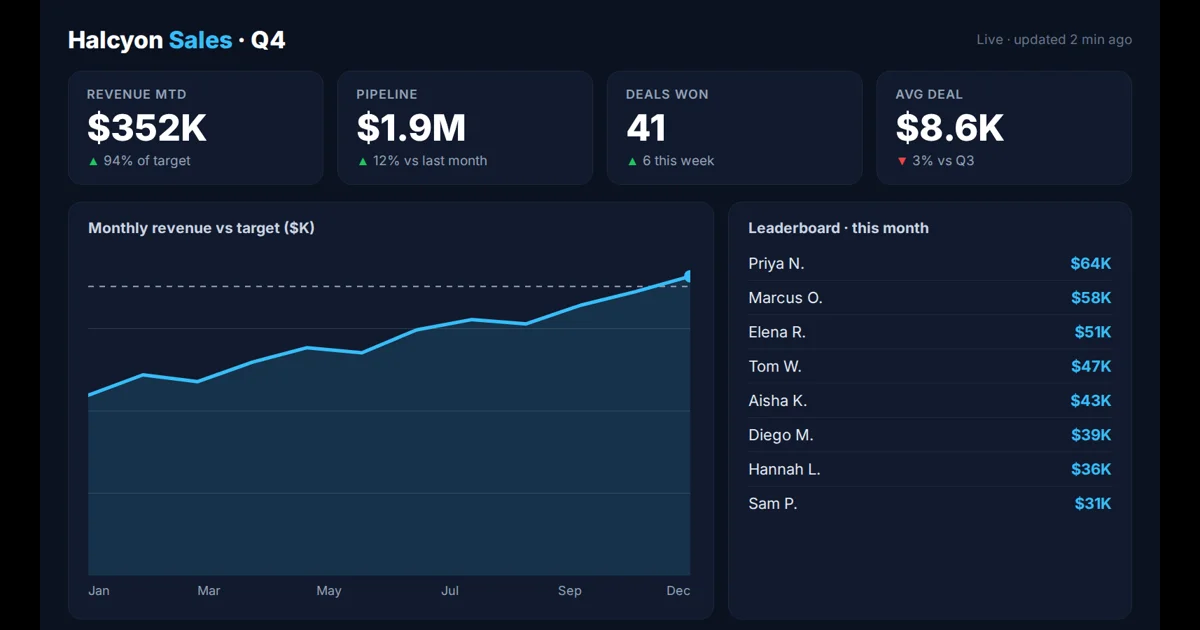Image resolution: width=1200 pixels, height=630 pixels.
Task: Click the $51K amount
Action: pyautogui.click(x=1093, y=332)
